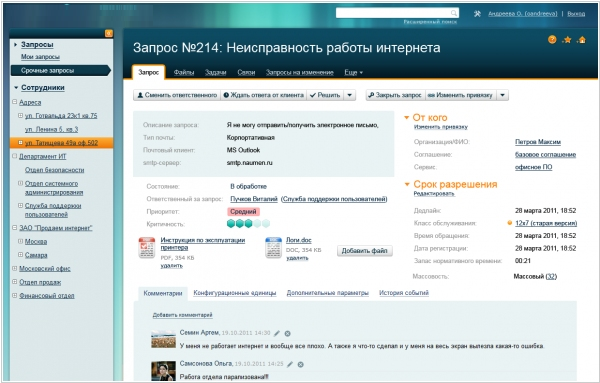
Task: Open 'Мои запросы' in the sidebar
Action: click(40, 57)
